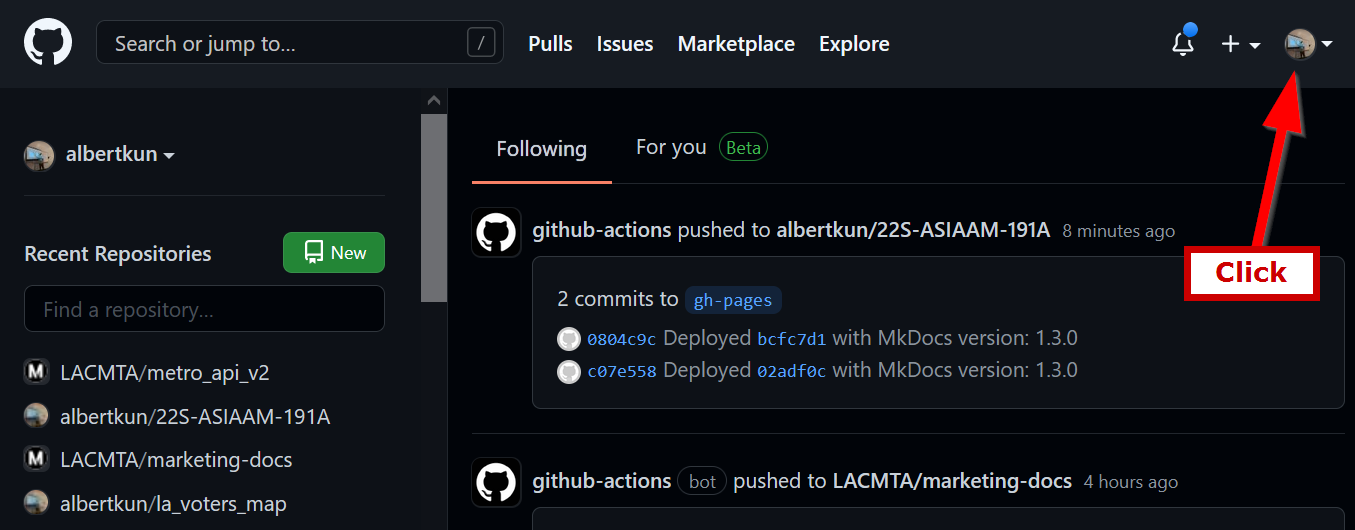Open LACMTA/metro_api_v2 repository
This screenshot has height=530, width=1355.
coord(164,373)
